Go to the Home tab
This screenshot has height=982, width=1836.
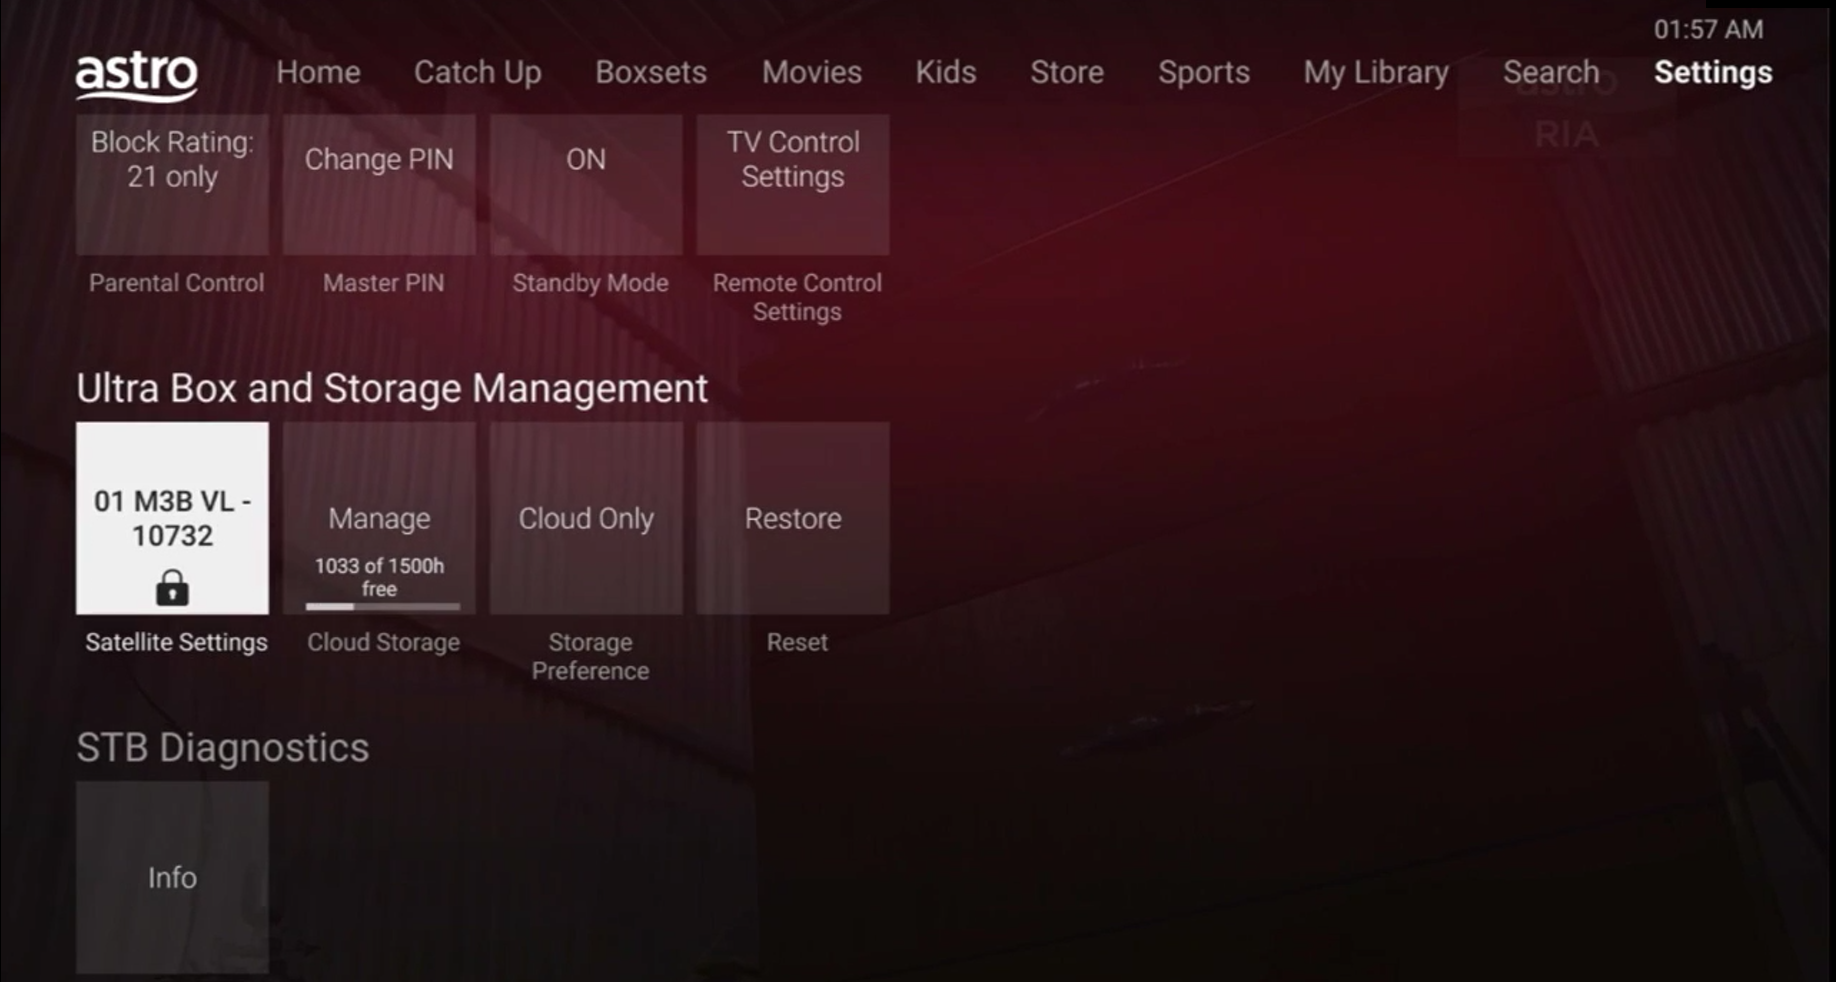318,72
